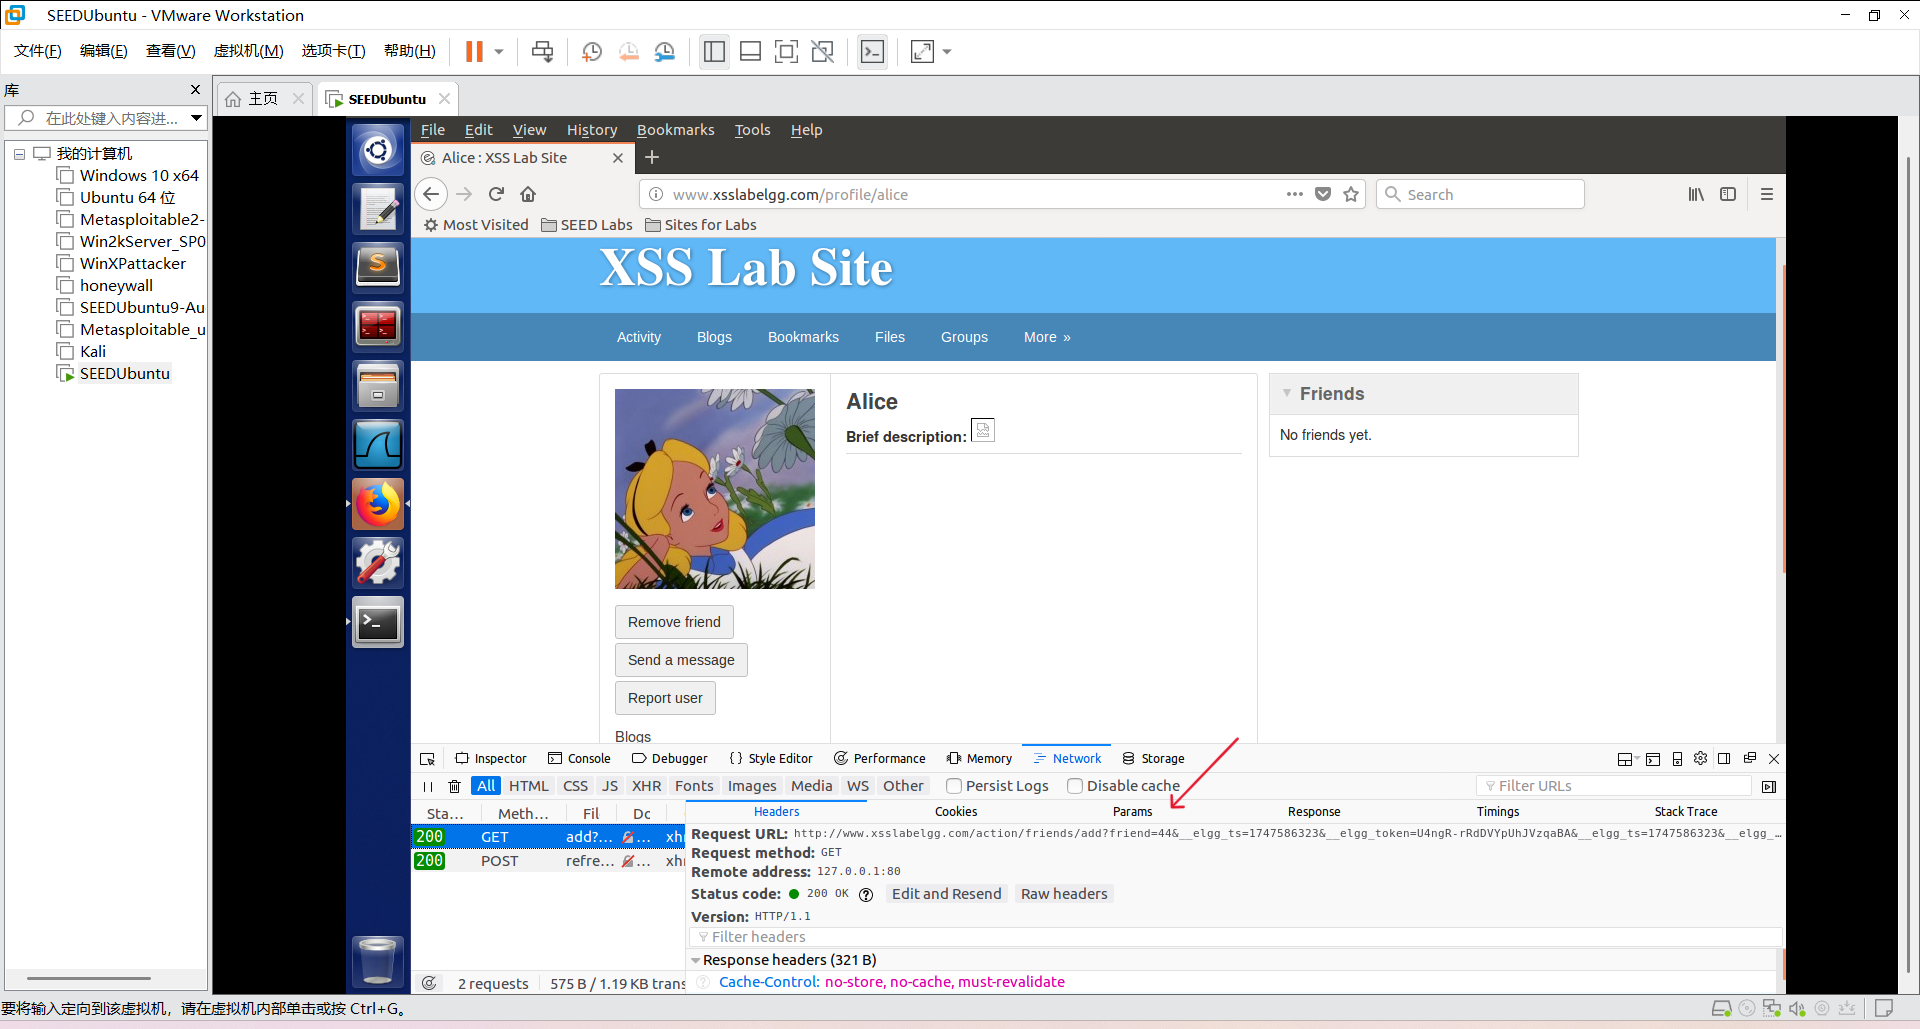Switch to the Params tab

click(x=1132, y=812)
